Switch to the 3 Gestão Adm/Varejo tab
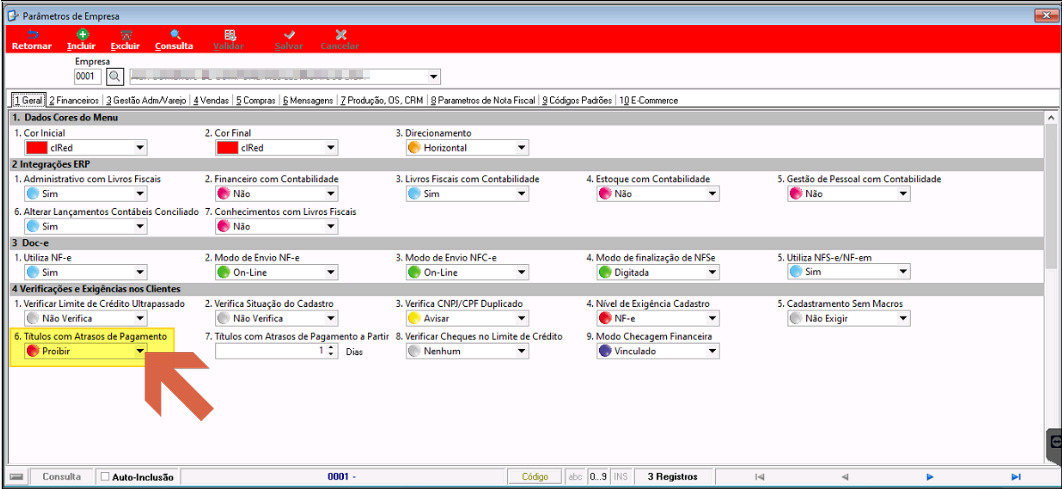1062x489 pixels. pyautogui.click(x=146, y=100)
